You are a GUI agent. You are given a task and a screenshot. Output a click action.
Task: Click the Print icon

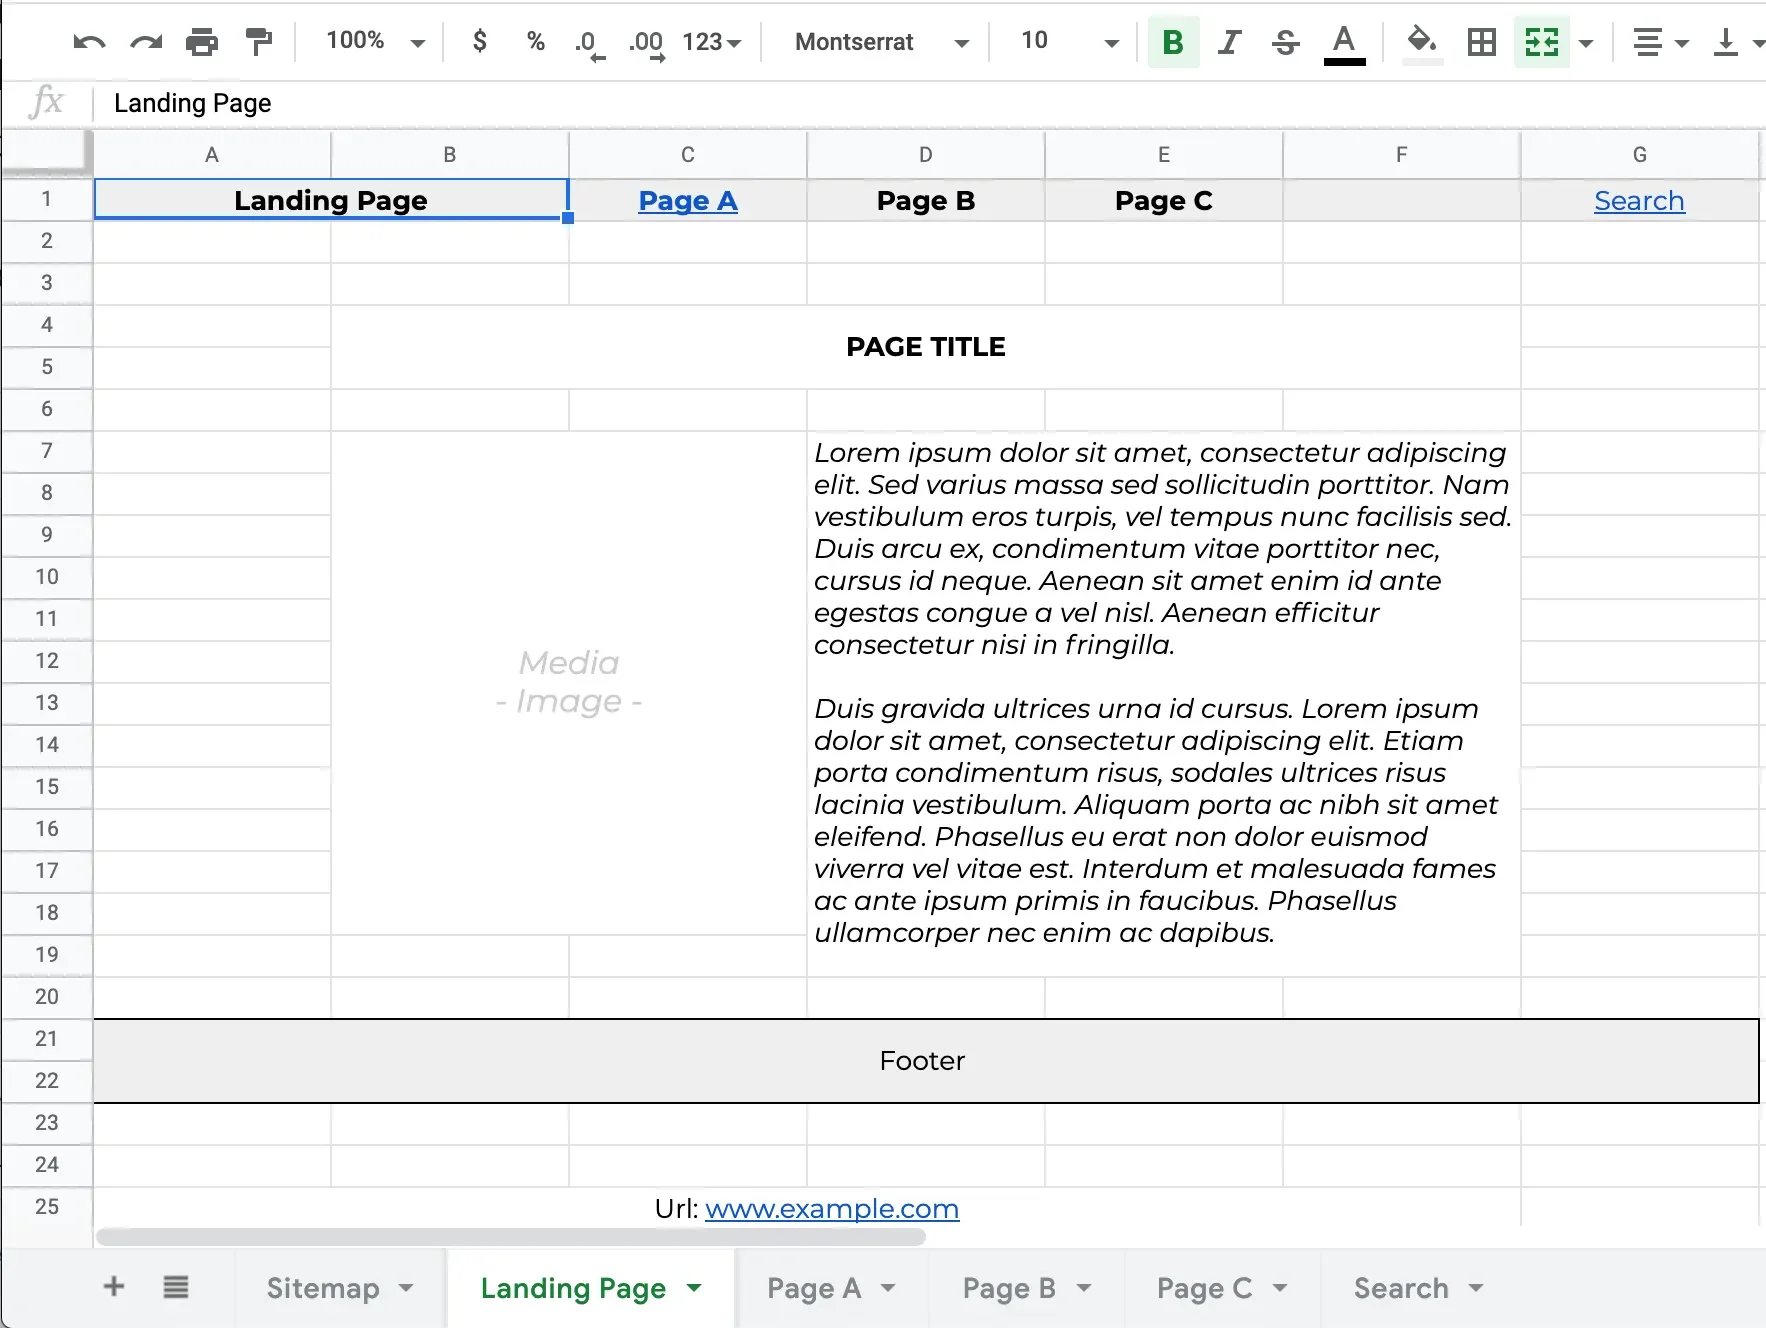tap(202, 42)
